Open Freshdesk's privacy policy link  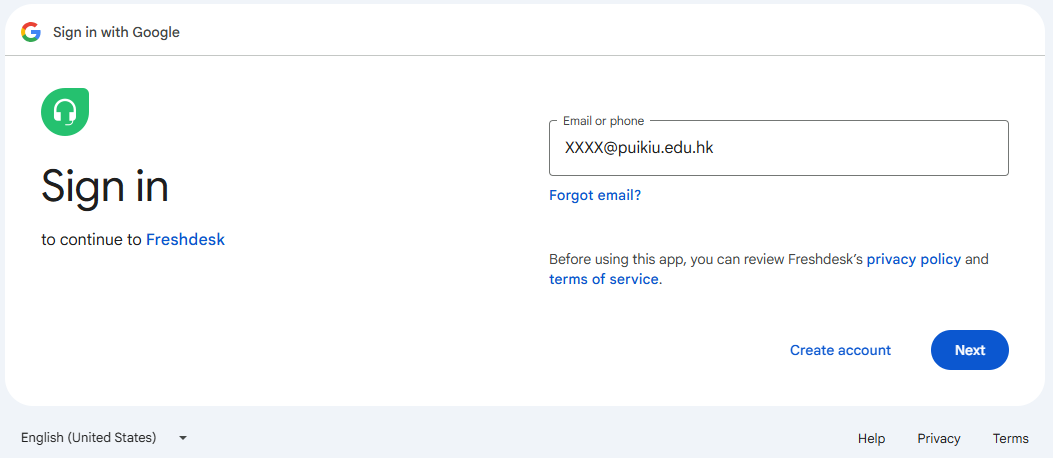[914, 259]
